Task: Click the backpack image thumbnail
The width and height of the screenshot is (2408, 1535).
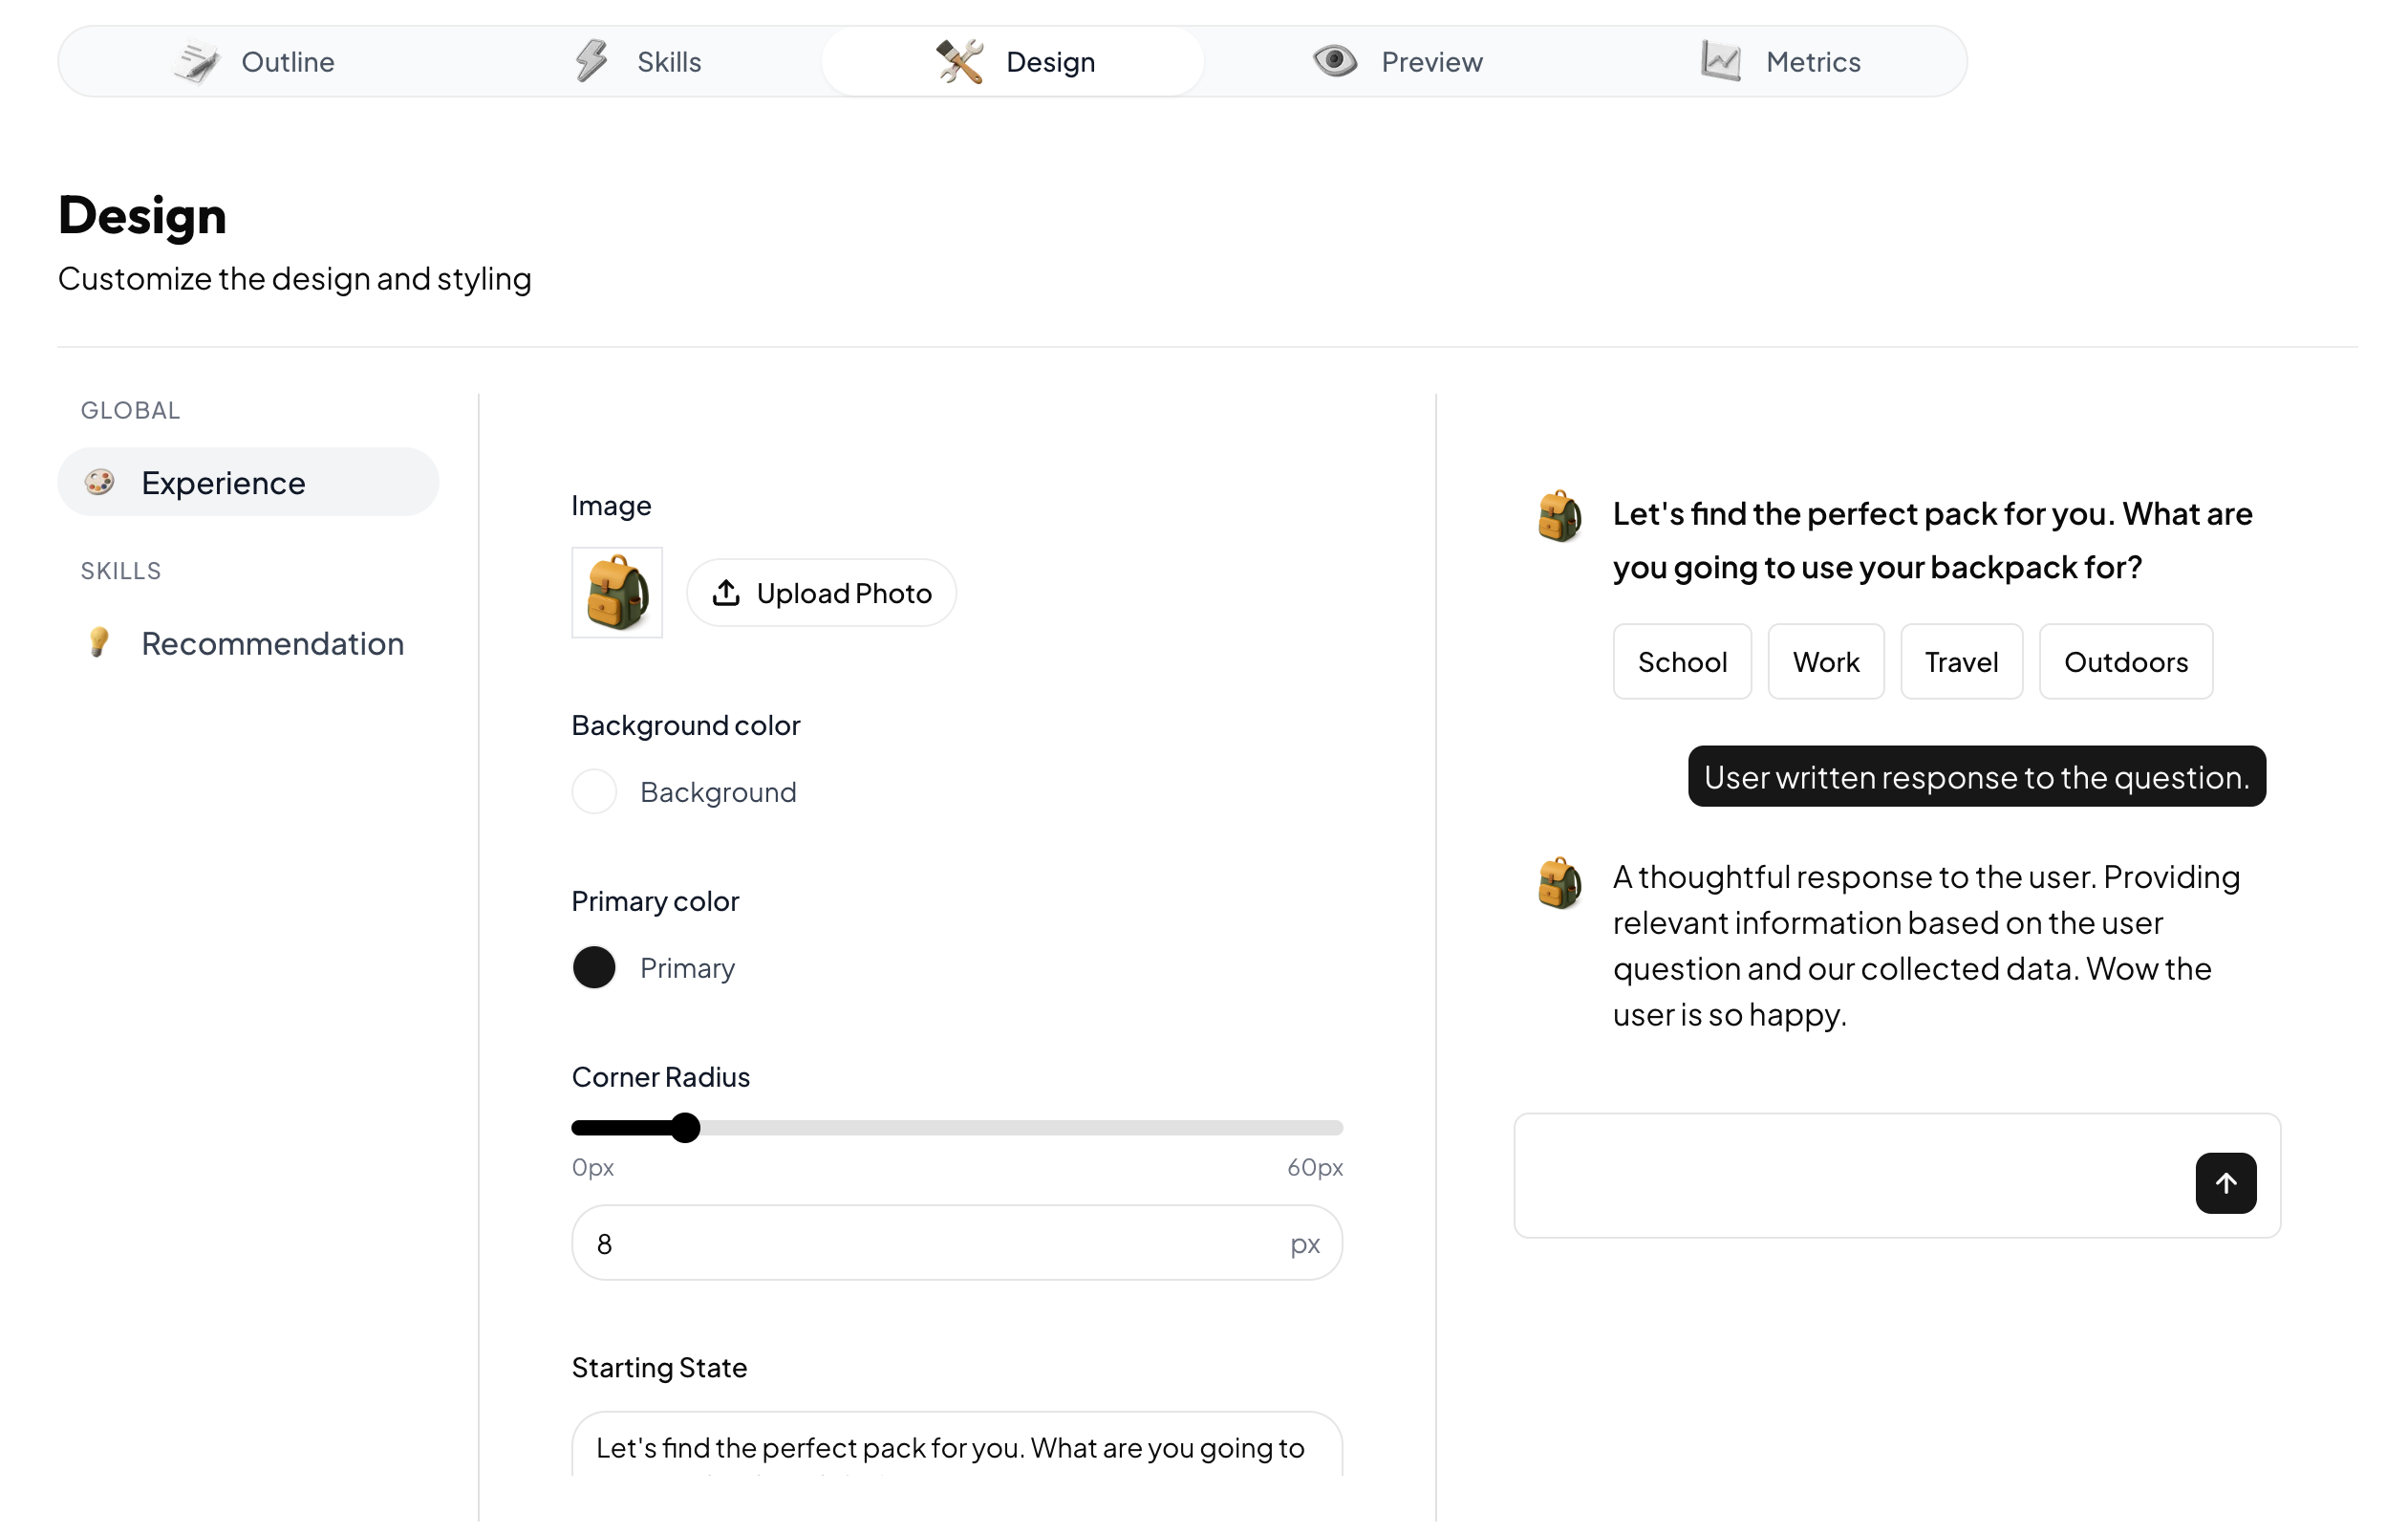Action: coord(617,593)
